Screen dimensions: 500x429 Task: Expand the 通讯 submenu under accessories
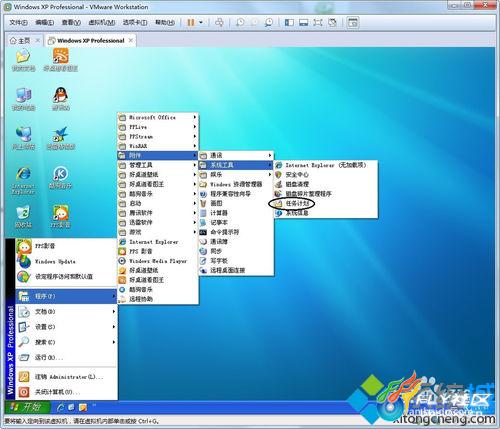point(236,155)
